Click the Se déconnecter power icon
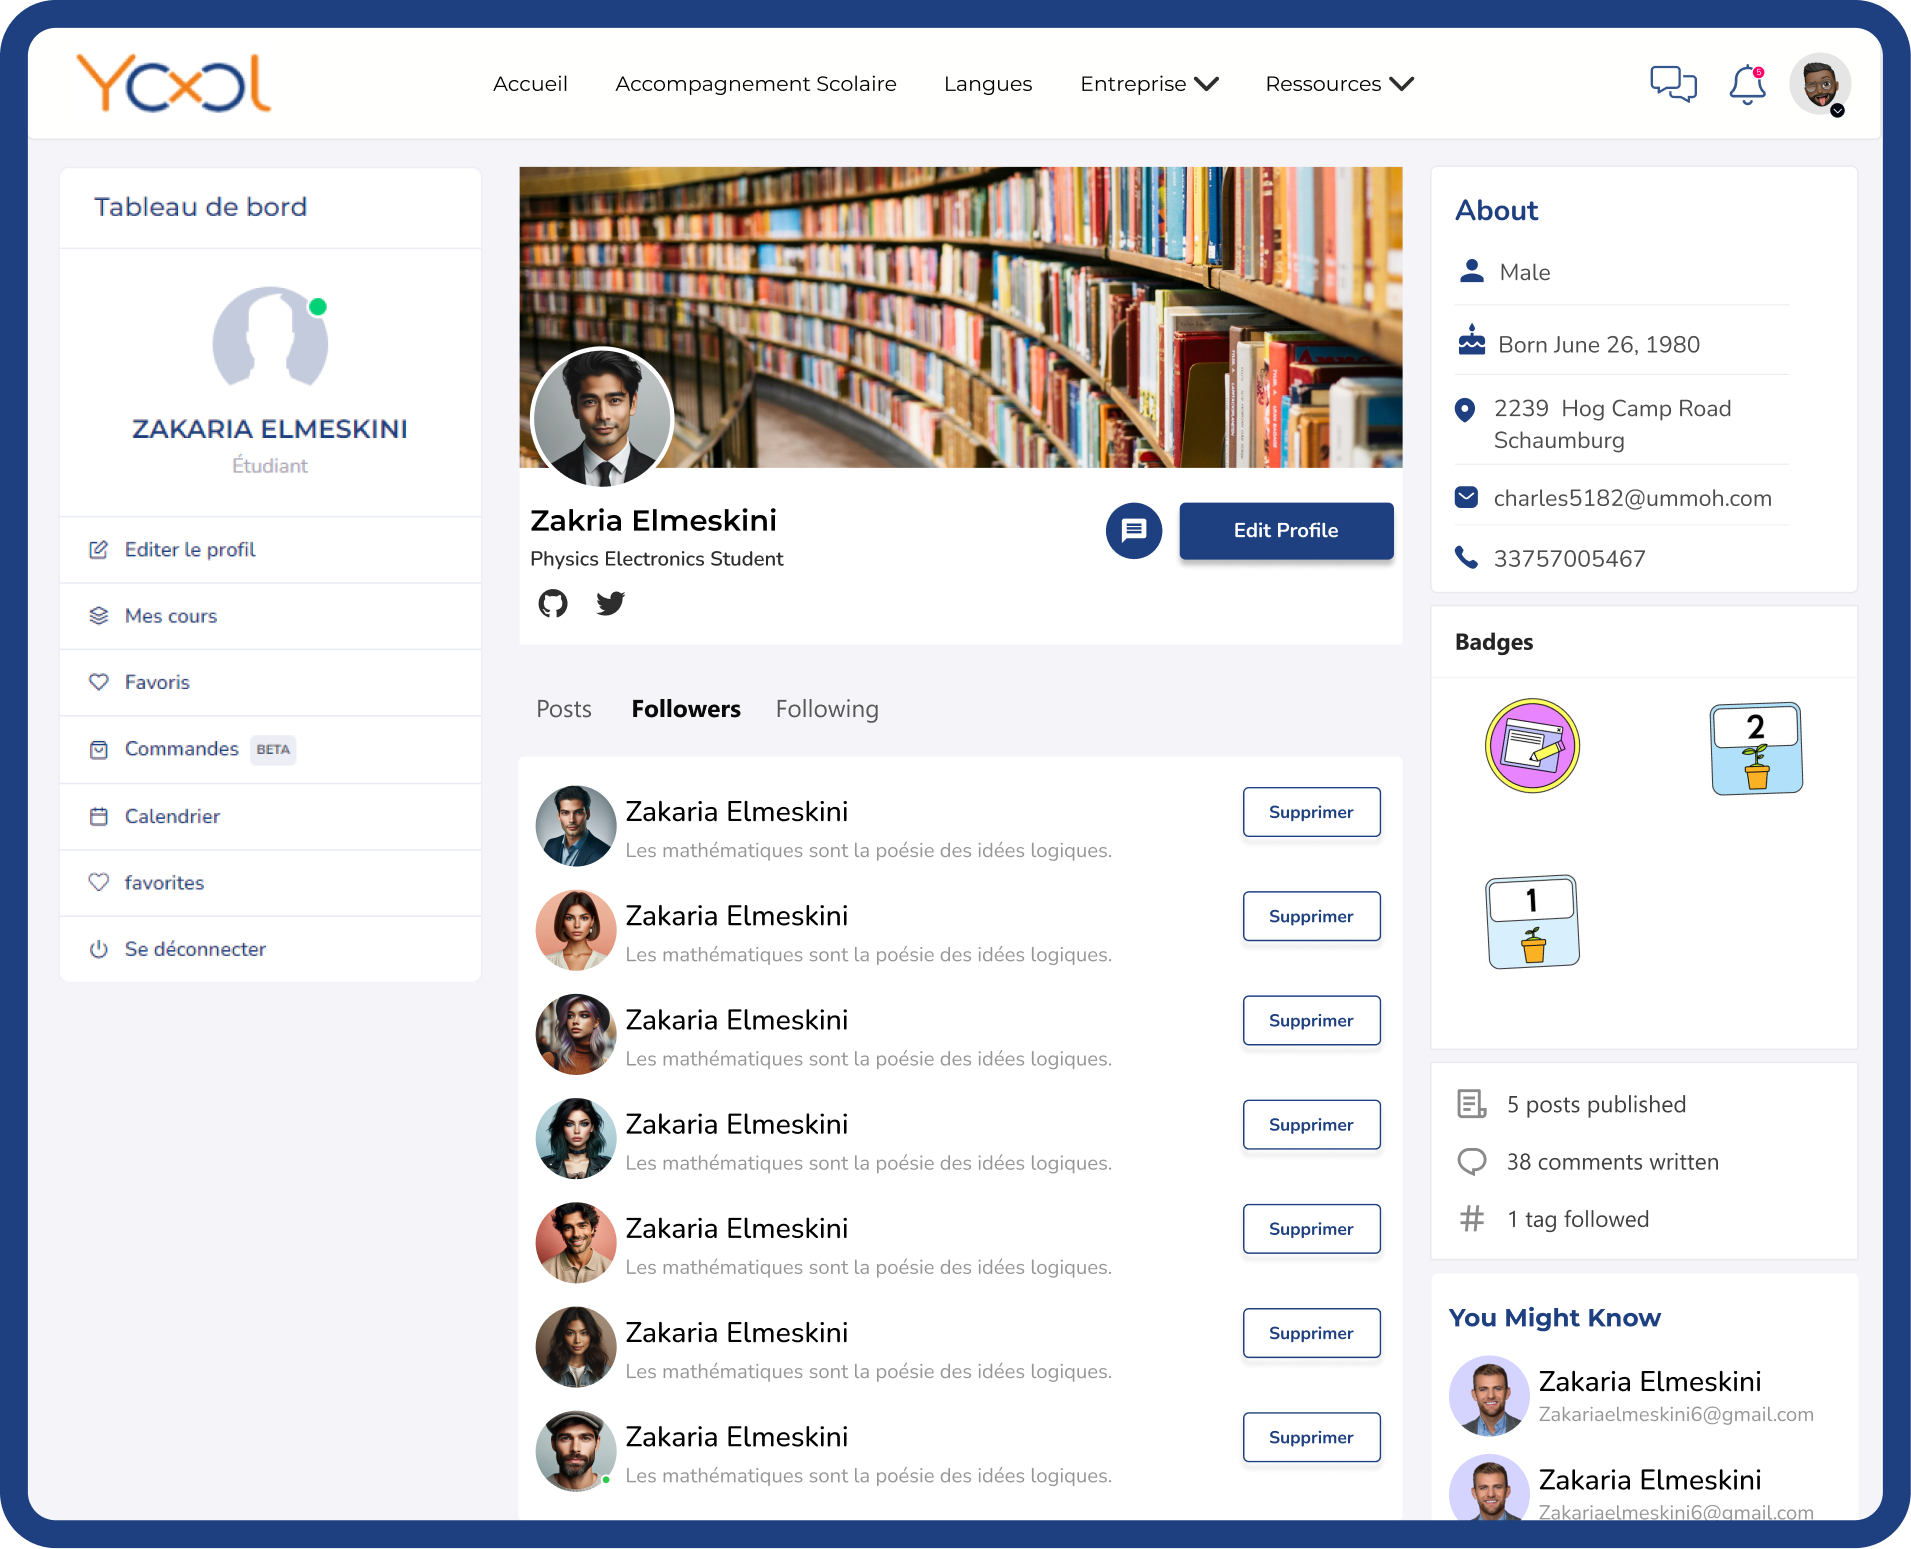The width and height of the screenshot is (1911, 1549). click(99, 948)
